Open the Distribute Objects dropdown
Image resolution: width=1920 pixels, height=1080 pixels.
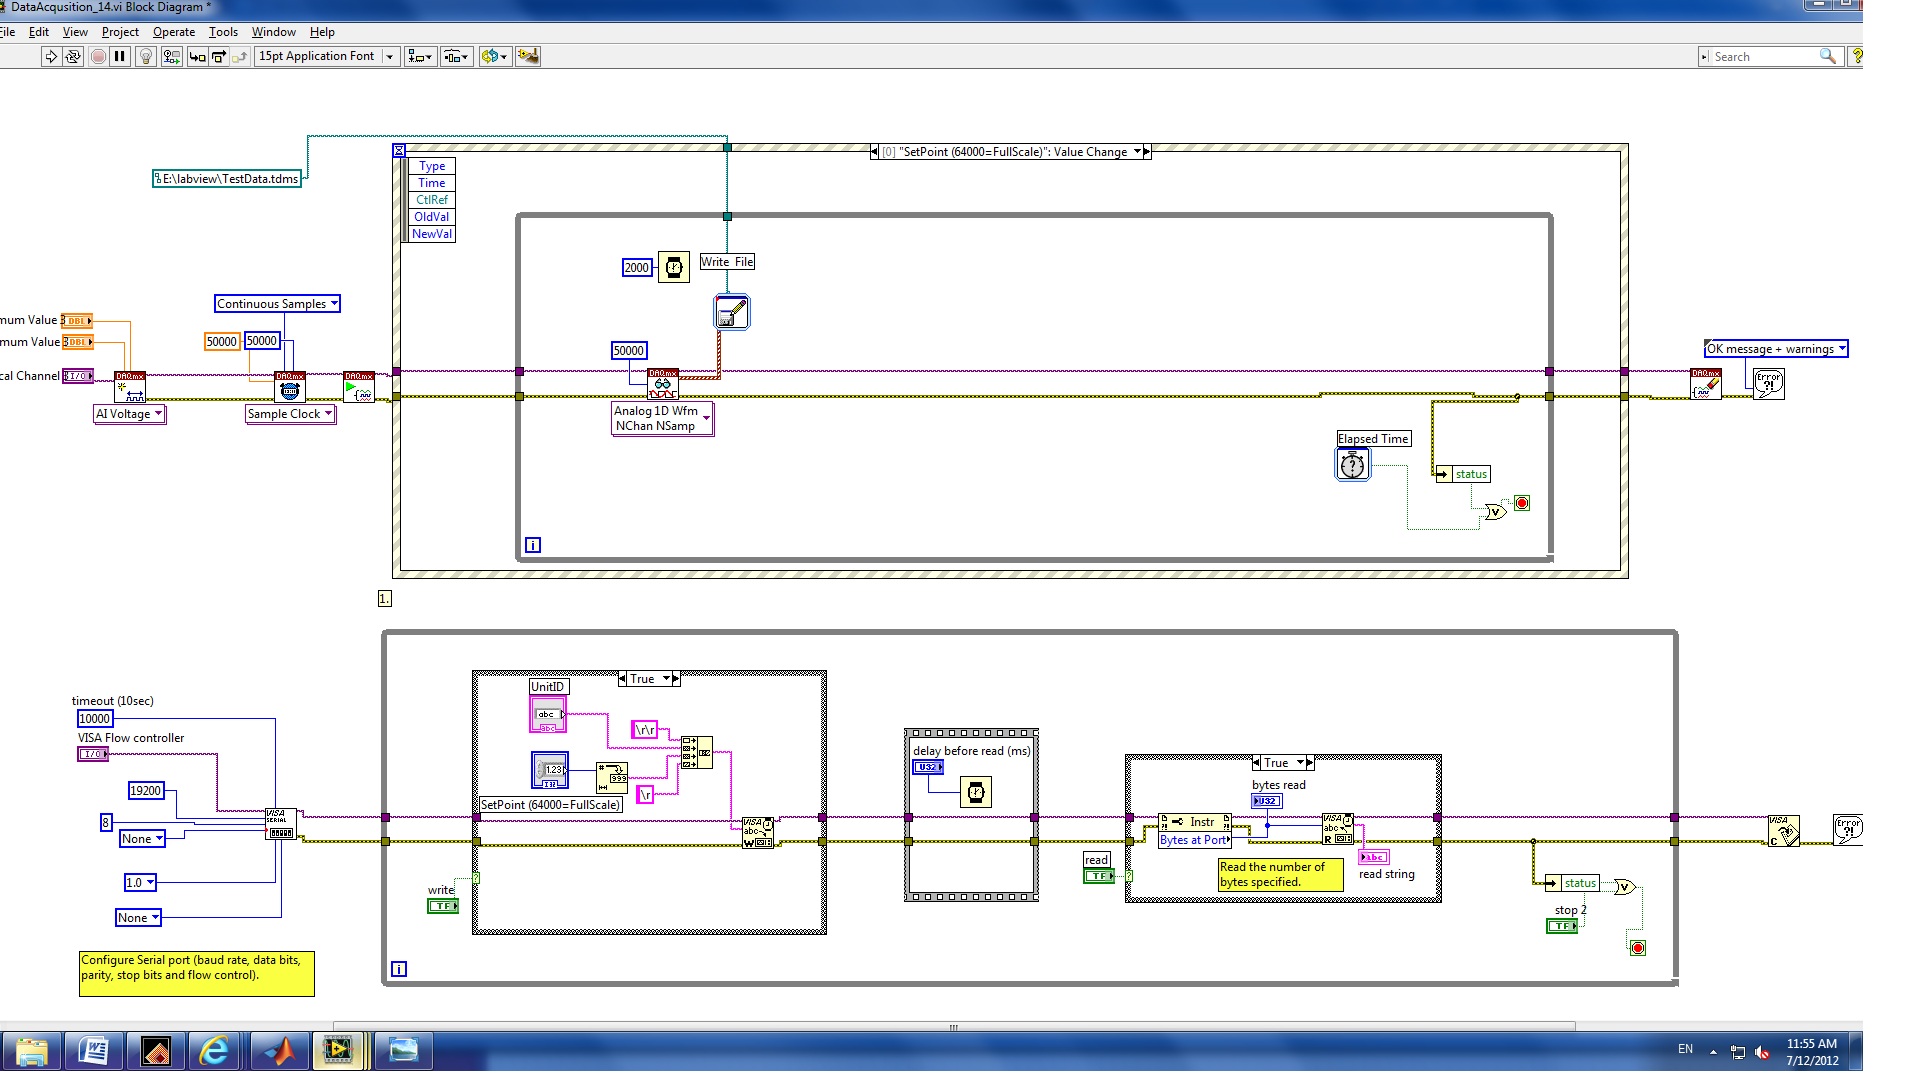click(457, 56)
